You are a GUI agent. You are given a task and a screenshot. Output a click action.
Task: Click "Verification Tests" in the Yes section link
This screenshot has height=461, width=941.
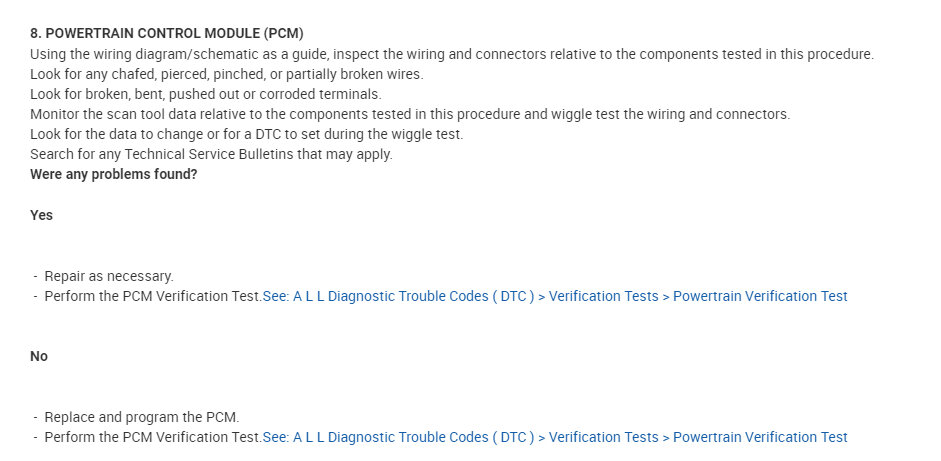click(x=603, y=296)
